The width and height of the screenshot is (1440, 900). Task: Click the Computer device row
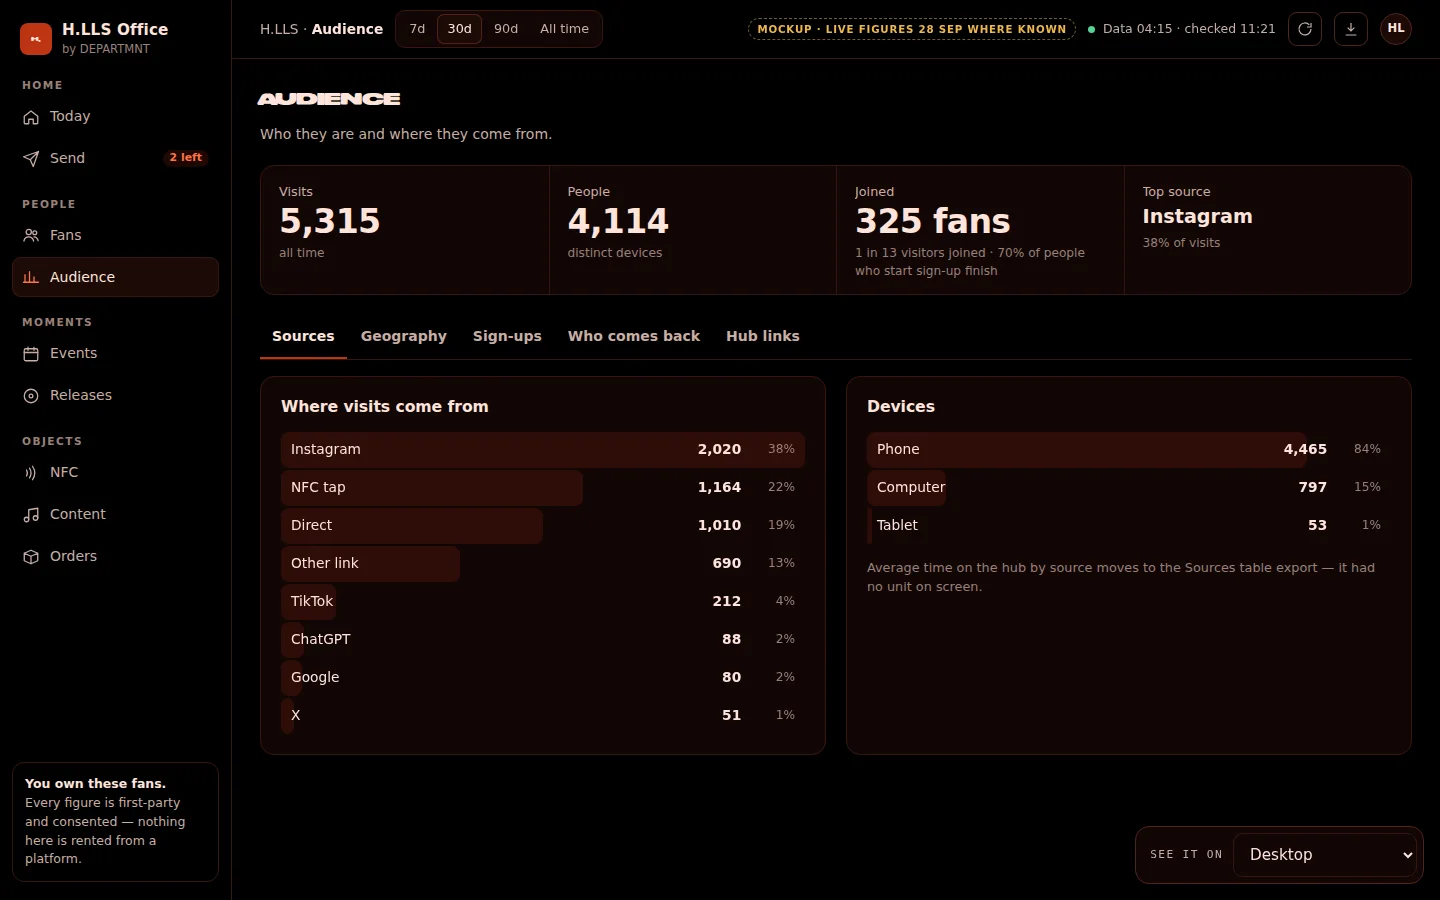pos(1129,488)
